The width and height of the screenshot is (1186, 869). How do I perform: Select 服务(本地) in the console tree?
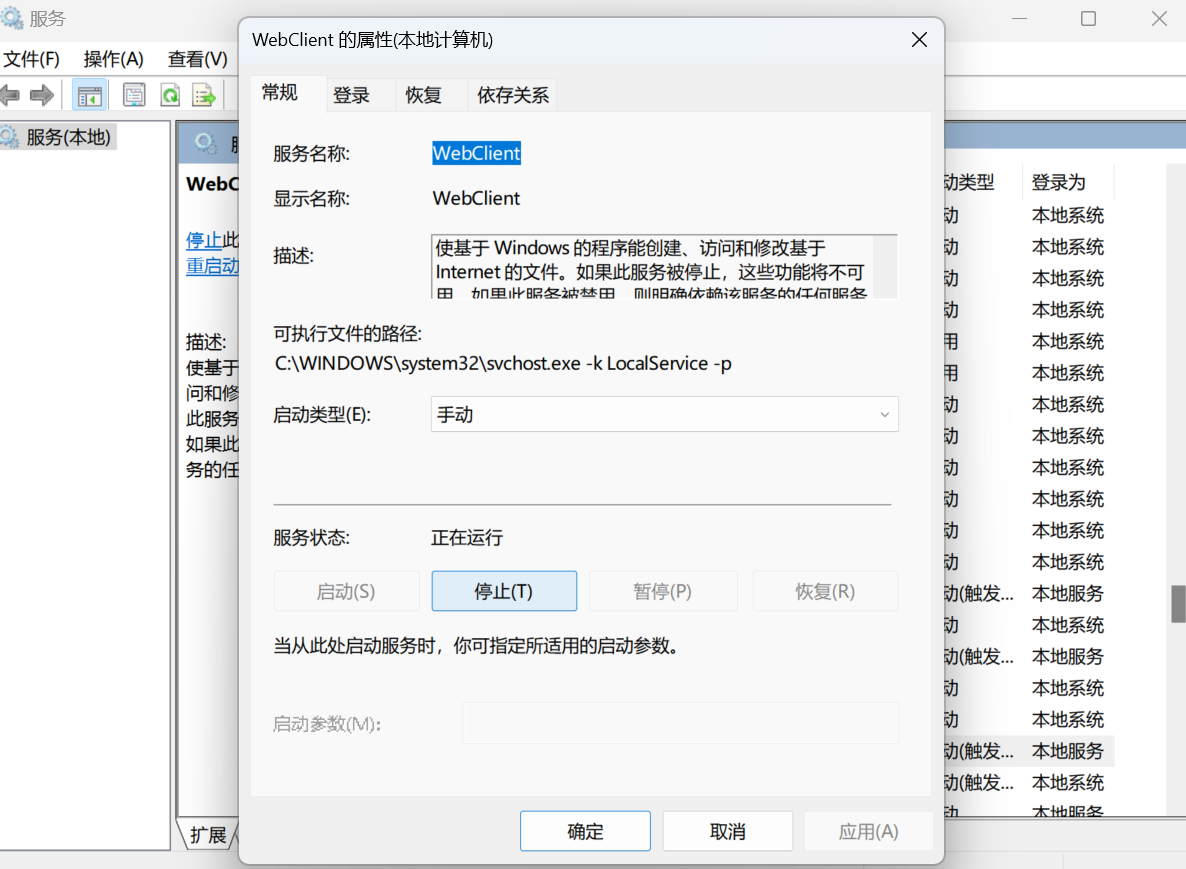67,137
